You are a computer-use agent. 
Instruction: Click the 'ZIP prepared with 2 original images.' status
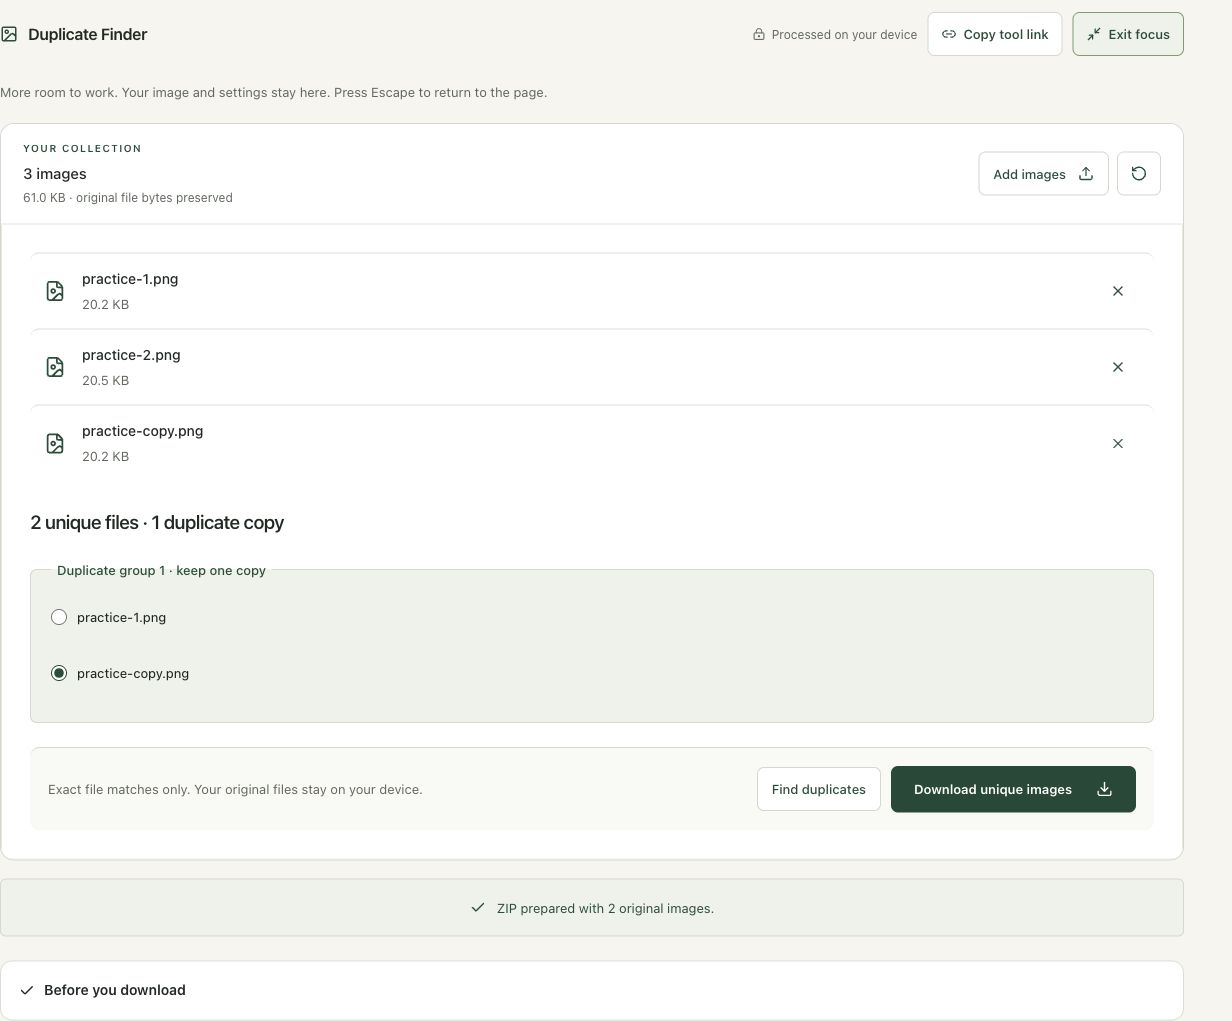pos(605,908)
